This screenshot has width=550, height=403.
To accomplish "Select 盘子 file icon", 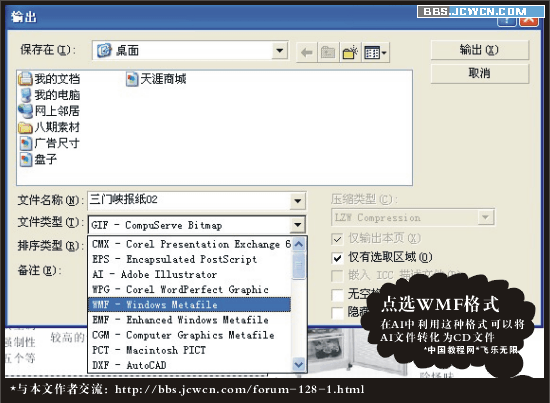I will [26, 159].
